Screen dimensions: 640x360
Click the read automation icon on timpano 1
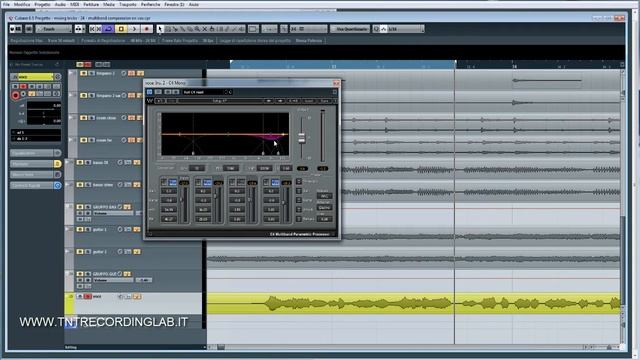(x=131, y=73)
